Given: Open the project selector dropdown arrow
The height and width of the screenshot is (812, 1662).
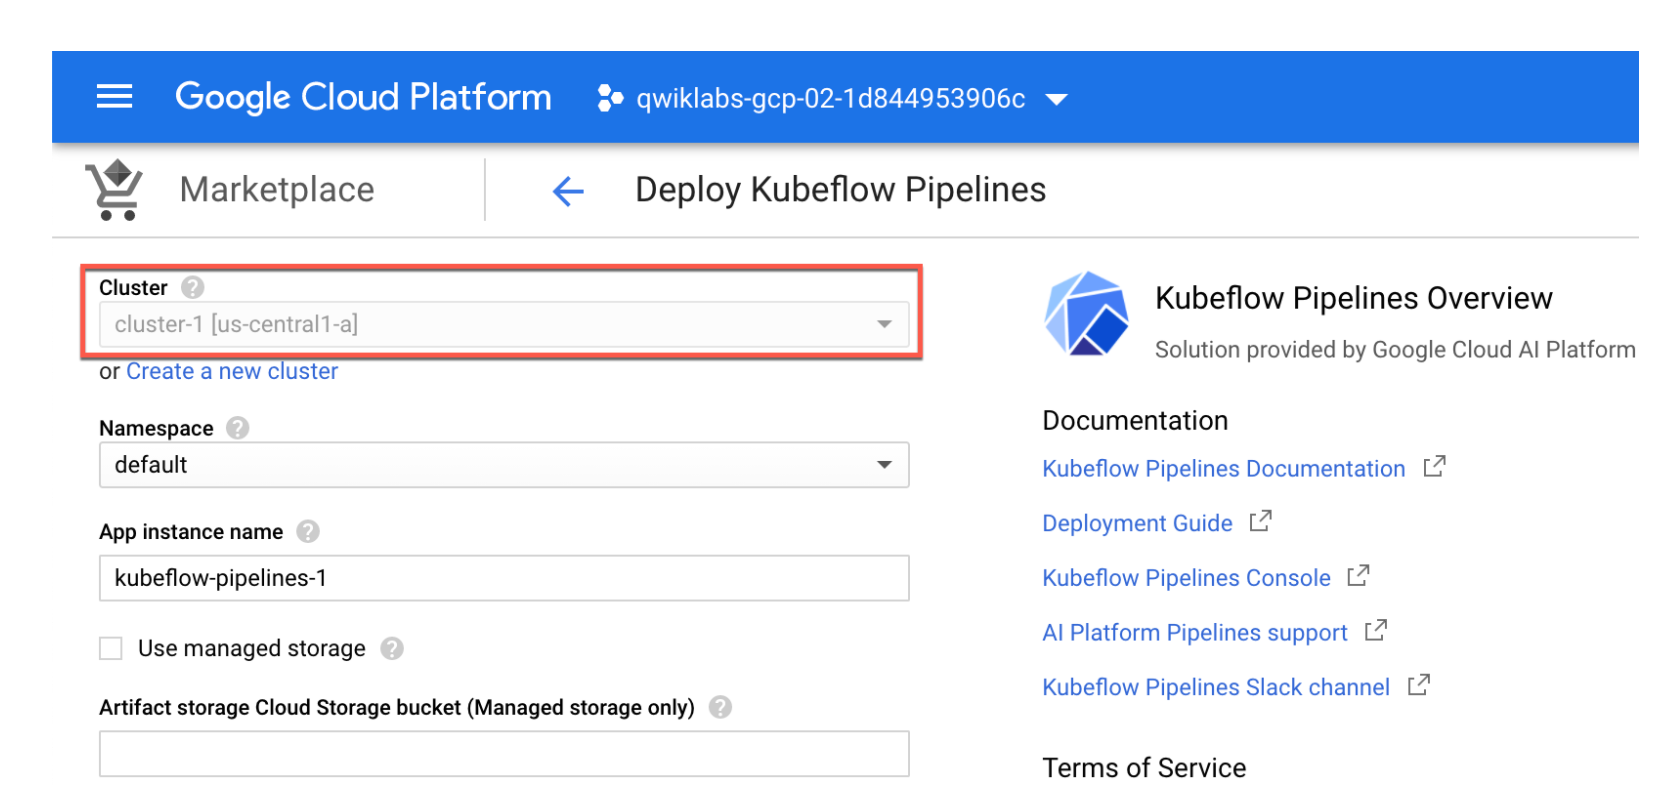Looking at the screenshot, I should click(1056, 99).
